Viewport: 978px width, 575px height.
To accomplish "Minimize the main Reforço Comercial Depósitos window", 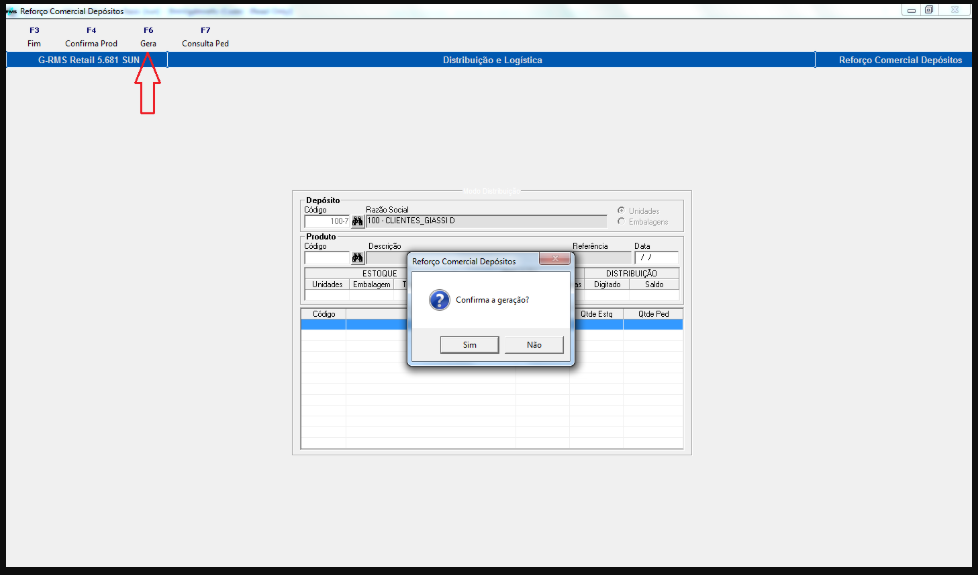I will [911, 11].
